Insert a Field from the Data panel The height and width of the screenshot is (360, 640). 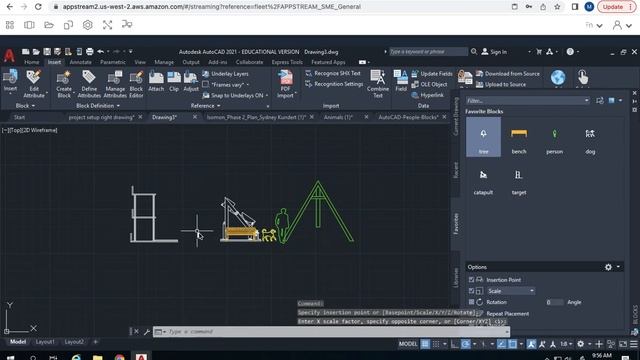click(401, 81)
